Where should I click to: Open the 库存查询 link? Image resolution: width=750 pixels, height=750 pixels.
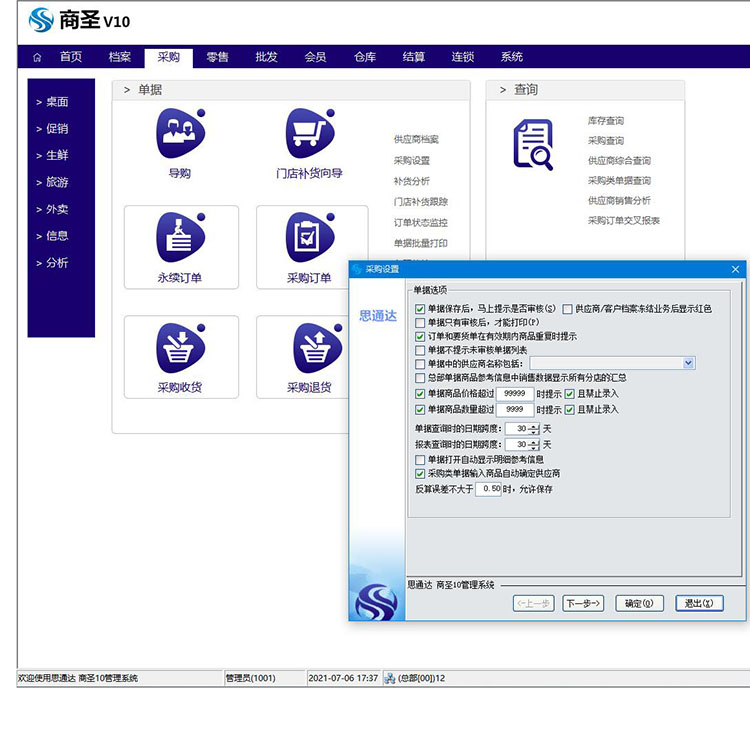tap(606, 121)
